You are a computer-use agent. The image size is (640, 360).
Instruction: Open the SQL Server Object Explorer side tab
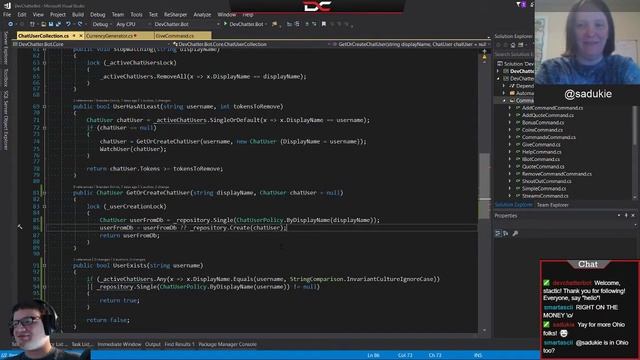click(5, 120)
